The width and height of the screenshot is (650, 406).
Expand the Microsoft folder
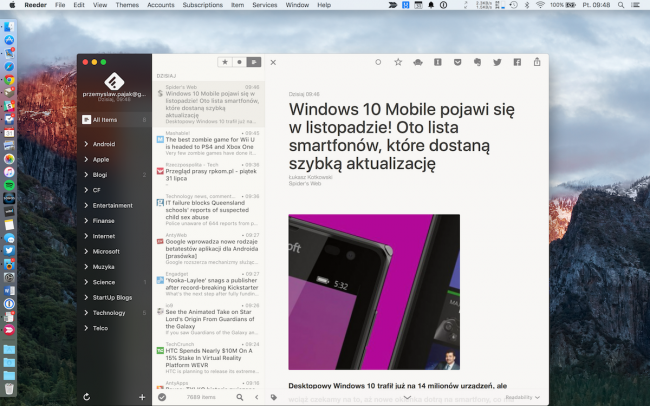coord(86,251)
